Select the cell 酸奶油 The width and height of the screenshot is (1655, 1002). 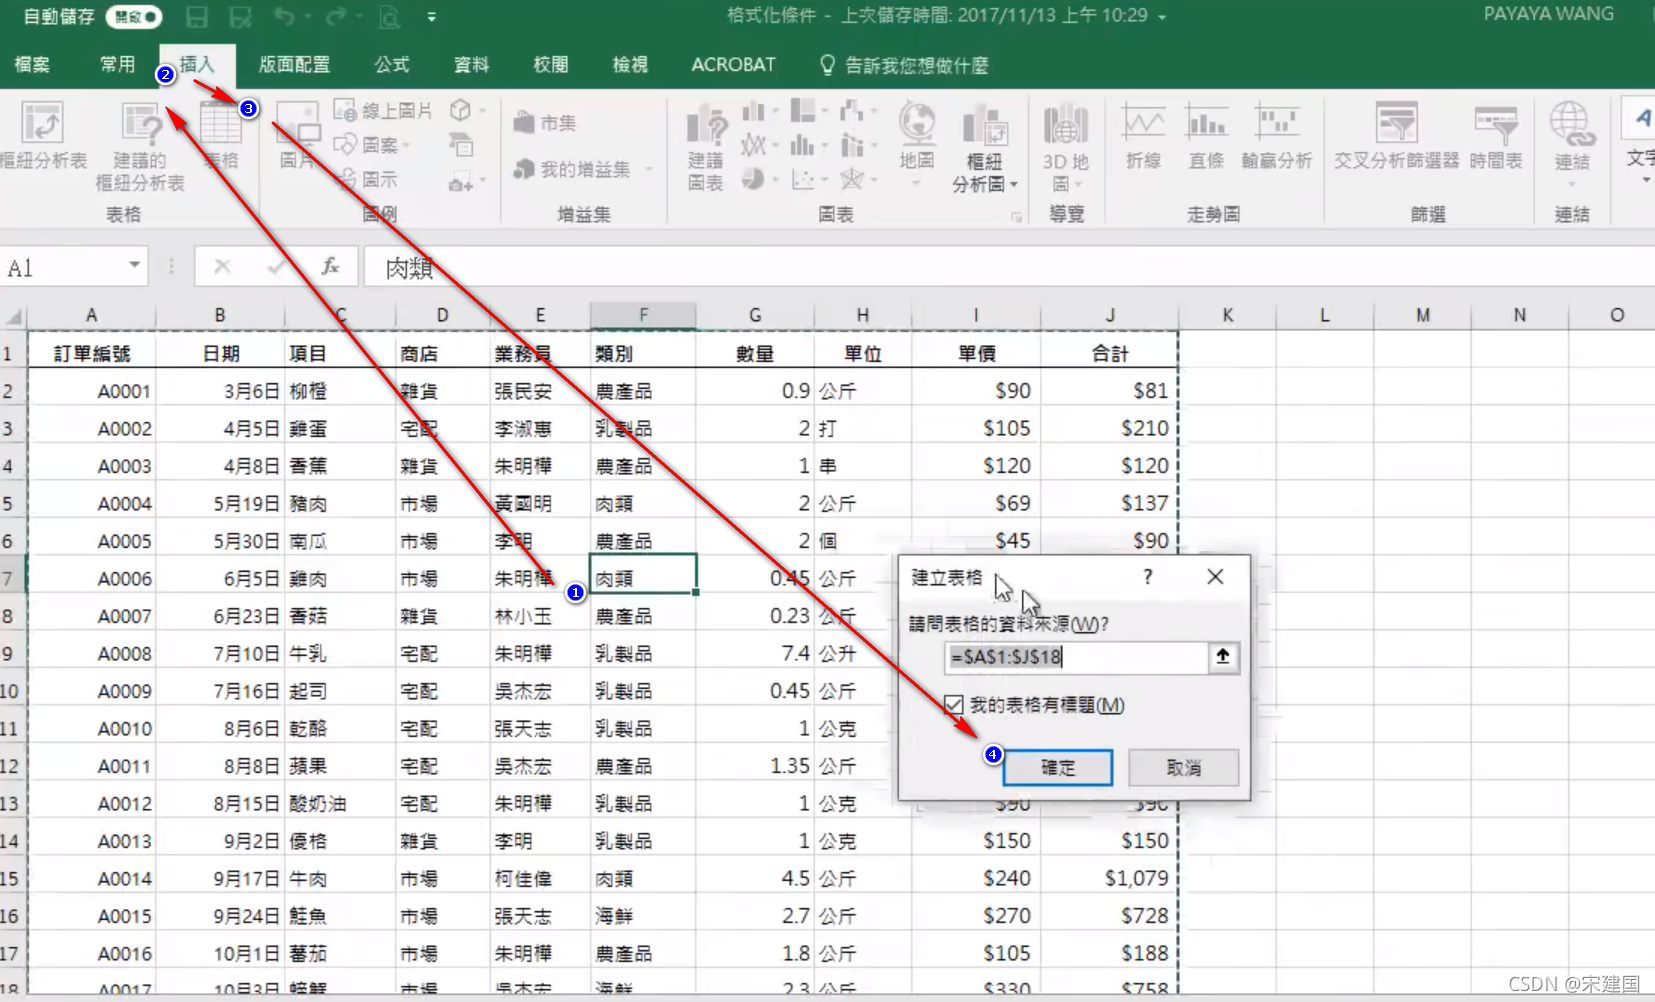340,803
